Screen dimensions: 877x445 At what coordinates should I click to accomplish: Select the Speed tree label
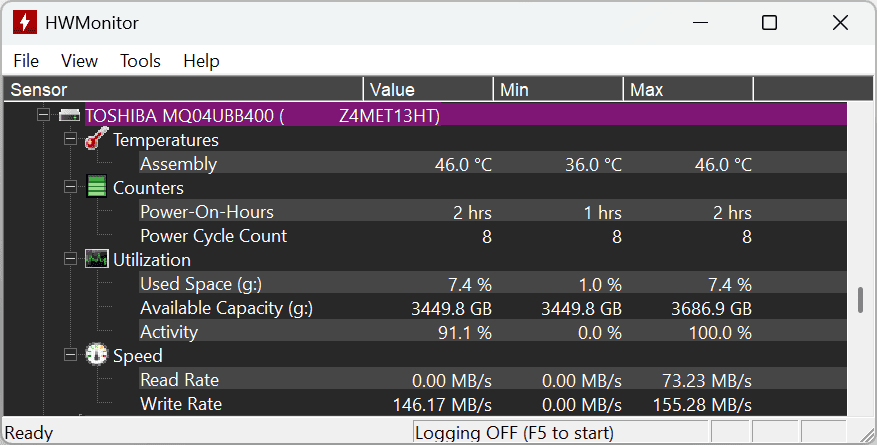tap(138, 356)
